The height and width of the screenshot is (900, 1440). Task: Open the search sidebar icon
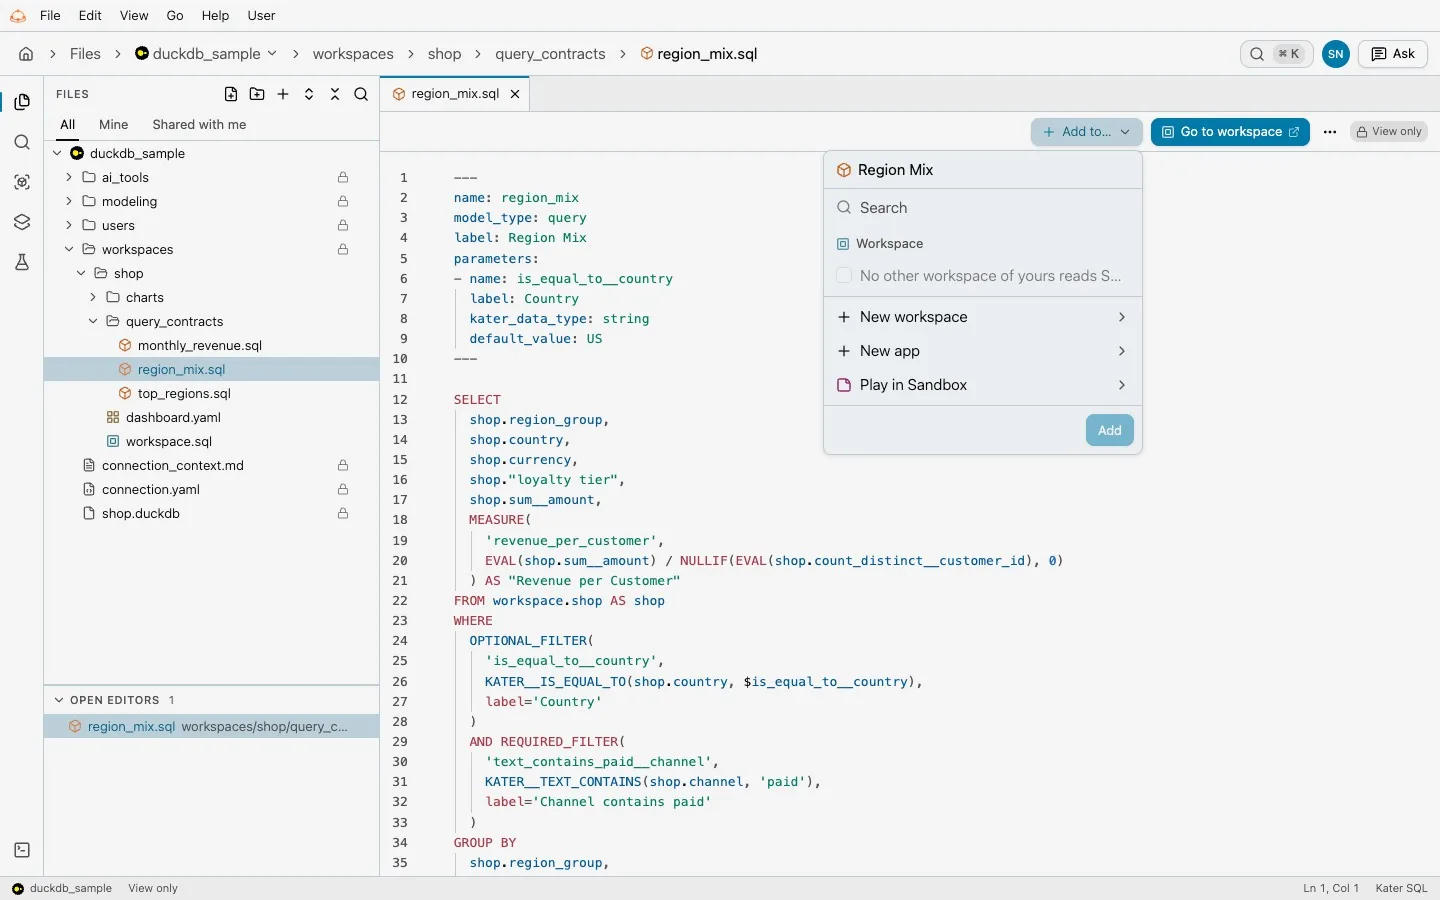(22, 142)
